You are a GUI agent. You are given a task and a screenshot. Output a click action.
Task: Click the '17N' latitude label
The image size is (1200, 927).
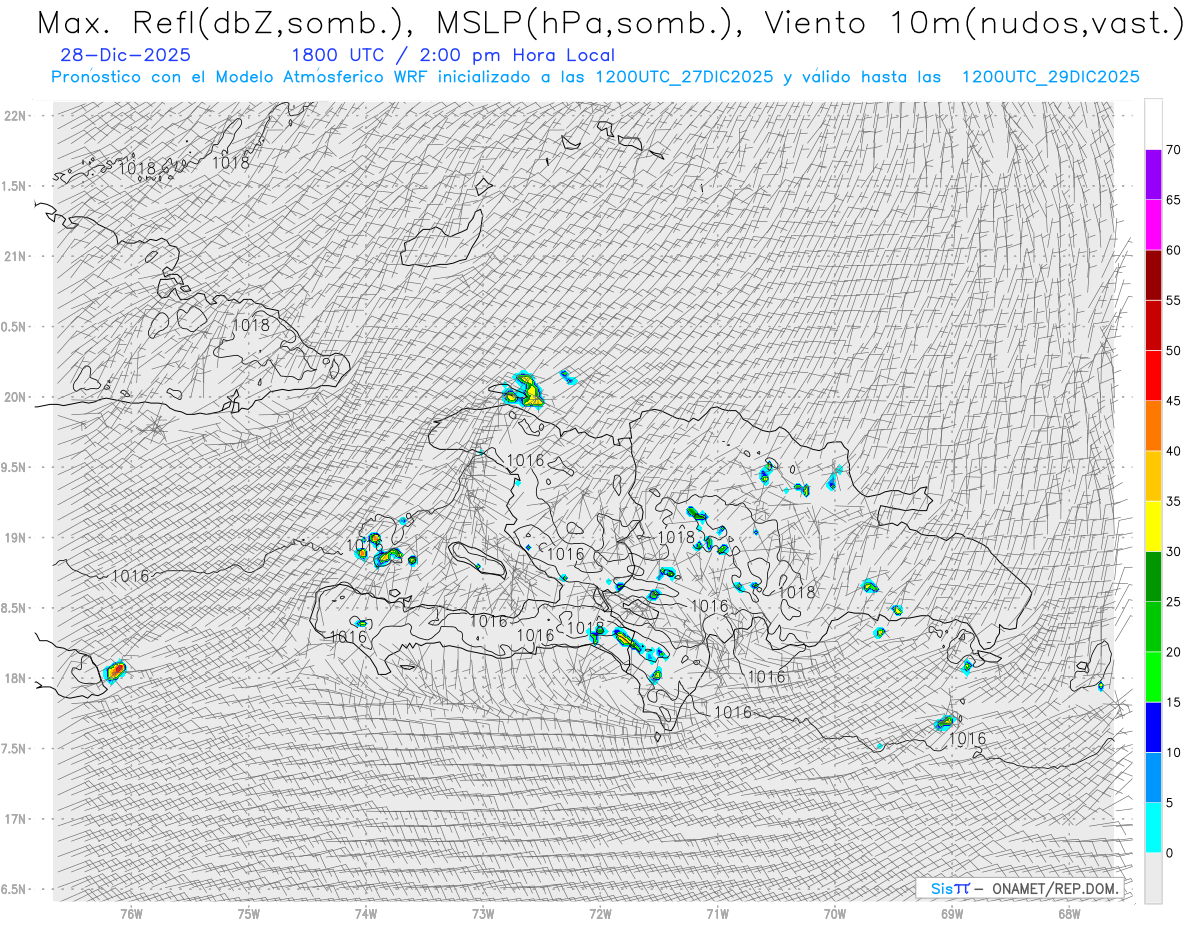(x=17, y=819)
